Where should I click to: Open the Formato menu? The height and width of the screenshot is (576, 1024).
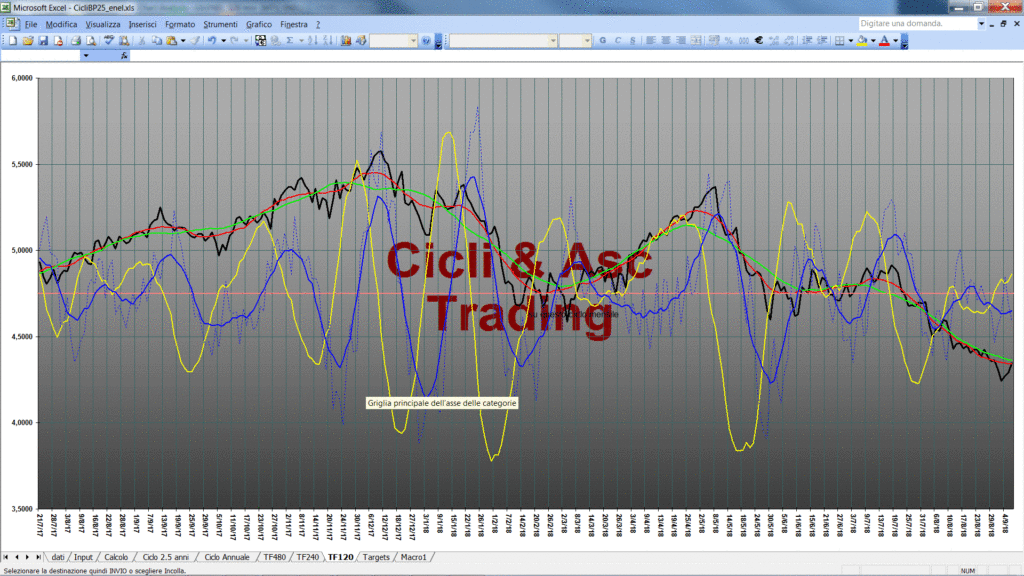(x=180, y=24)
